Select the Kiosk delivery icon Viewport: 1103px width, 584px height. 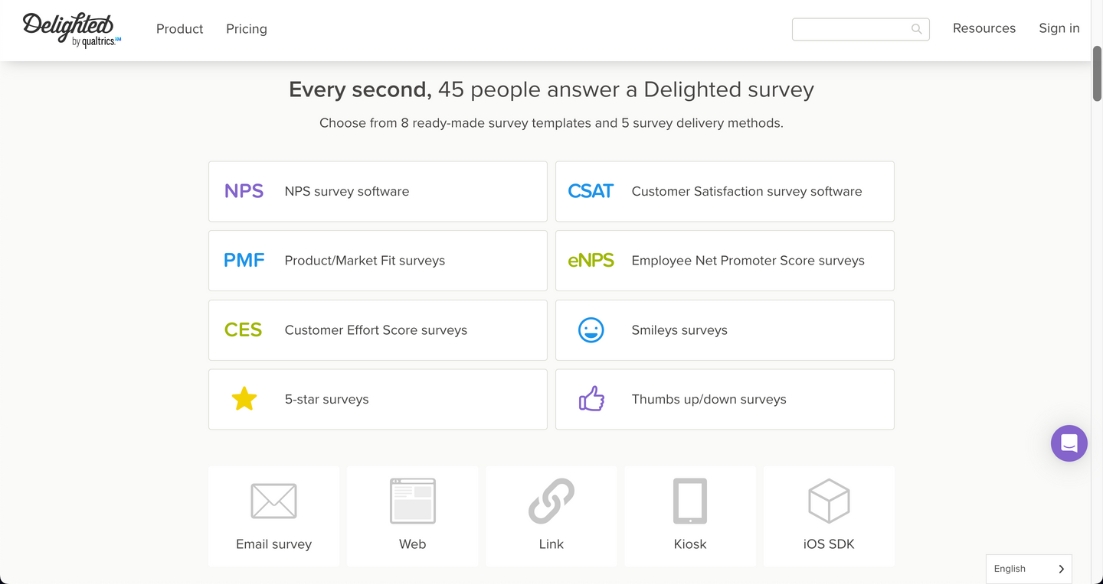(x=690, y=501)
